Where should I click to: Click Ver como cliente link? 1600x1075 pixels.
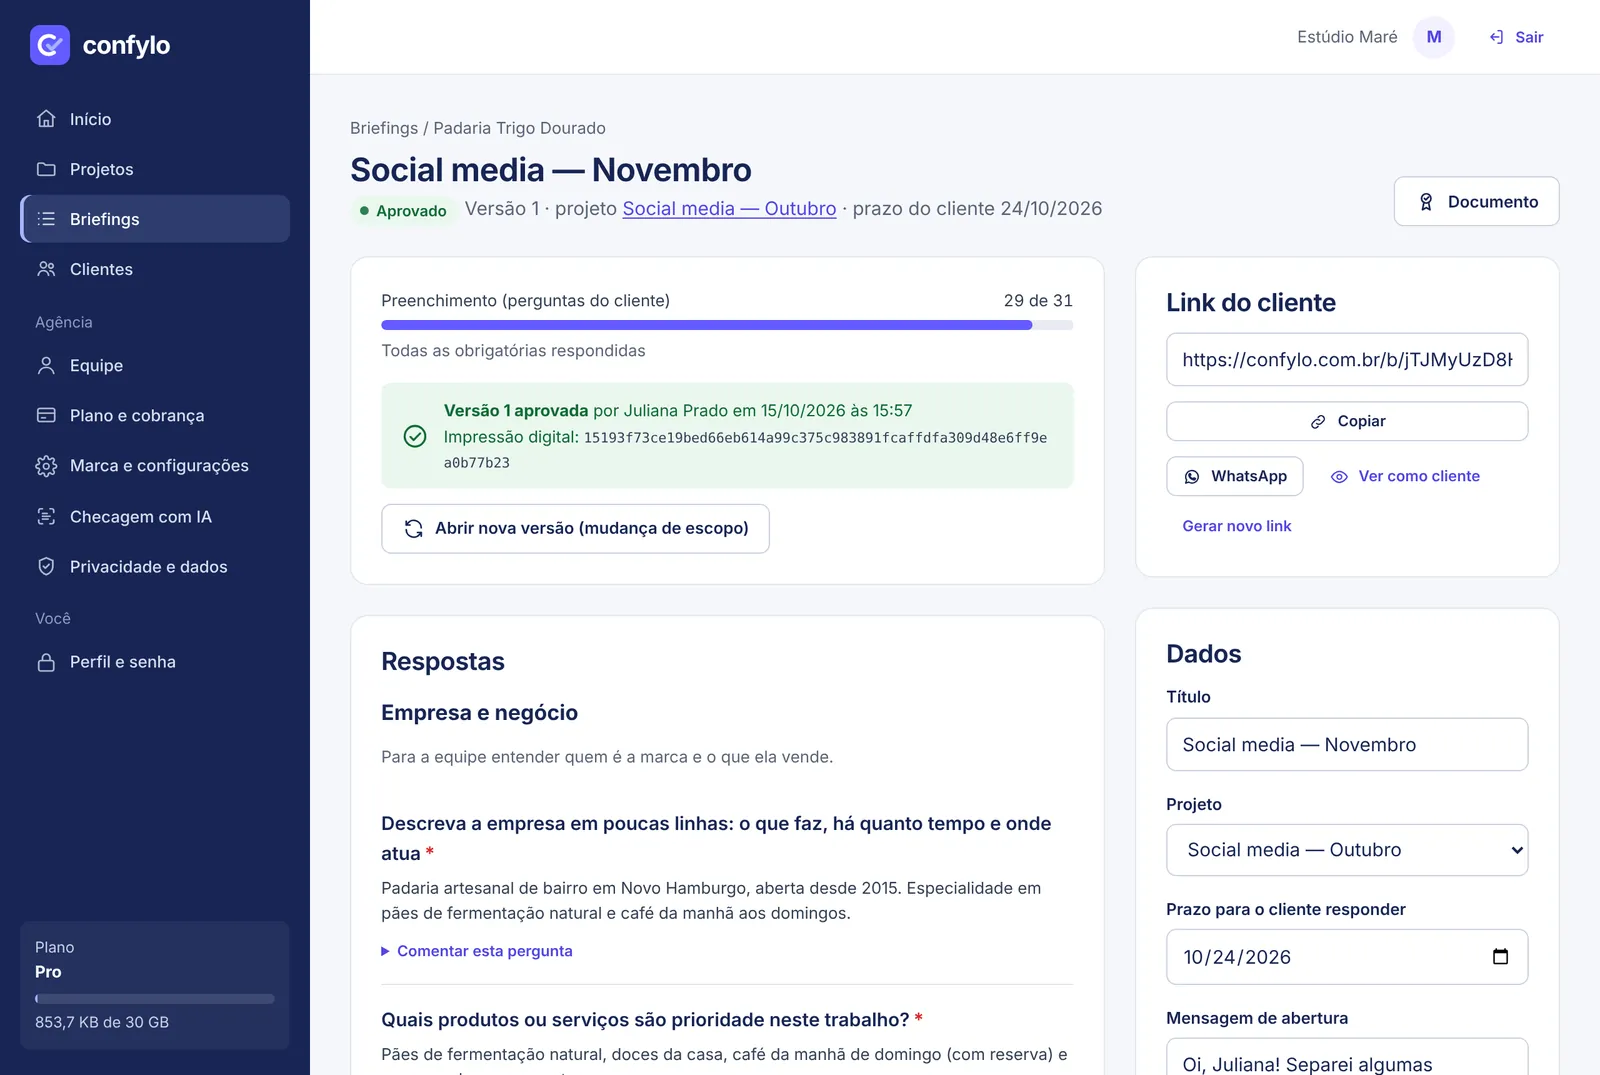tap(1405, 476)
